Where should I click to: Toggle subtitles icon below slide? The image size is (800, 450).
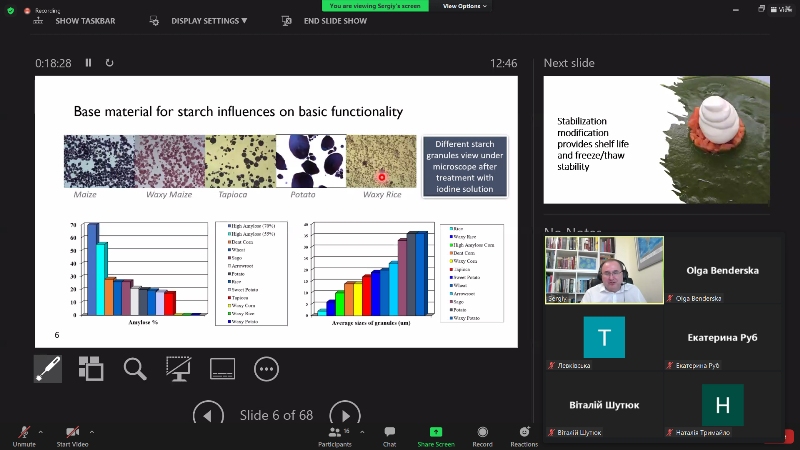pyautogui.click(x=222, y=368)
